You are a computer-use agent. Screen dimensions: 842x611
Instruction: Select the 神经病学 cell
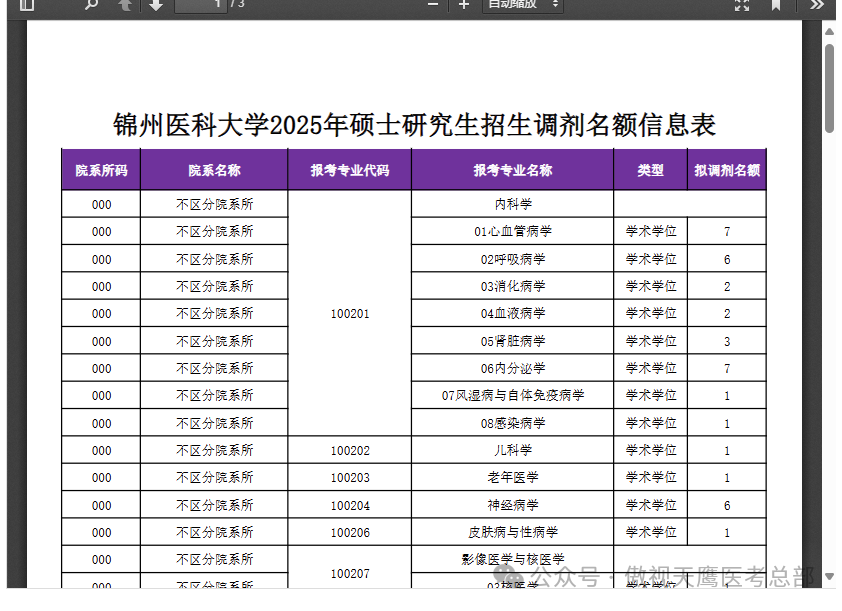(x=512, y=505)
